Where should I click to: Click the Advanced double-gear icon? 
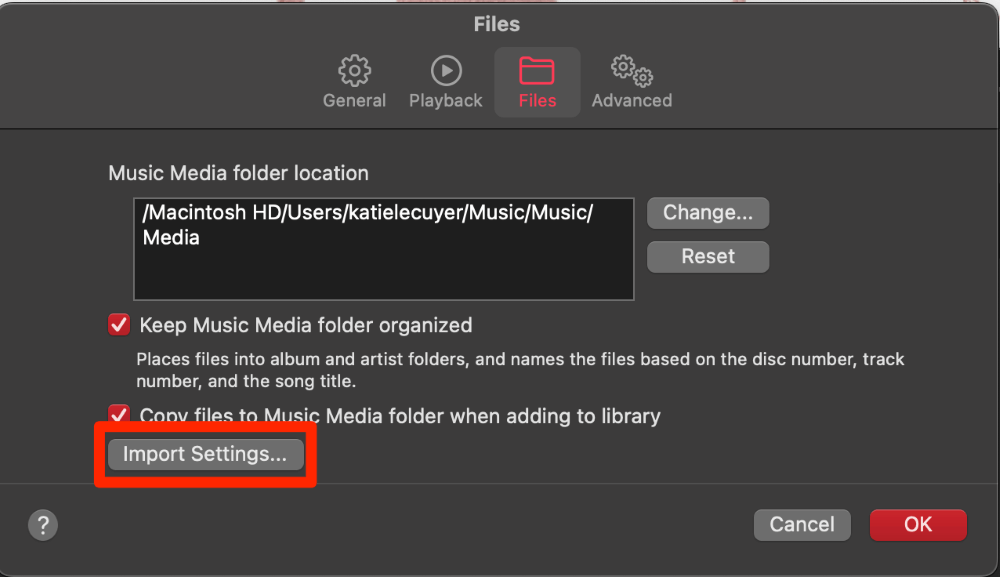pos(632,71)
